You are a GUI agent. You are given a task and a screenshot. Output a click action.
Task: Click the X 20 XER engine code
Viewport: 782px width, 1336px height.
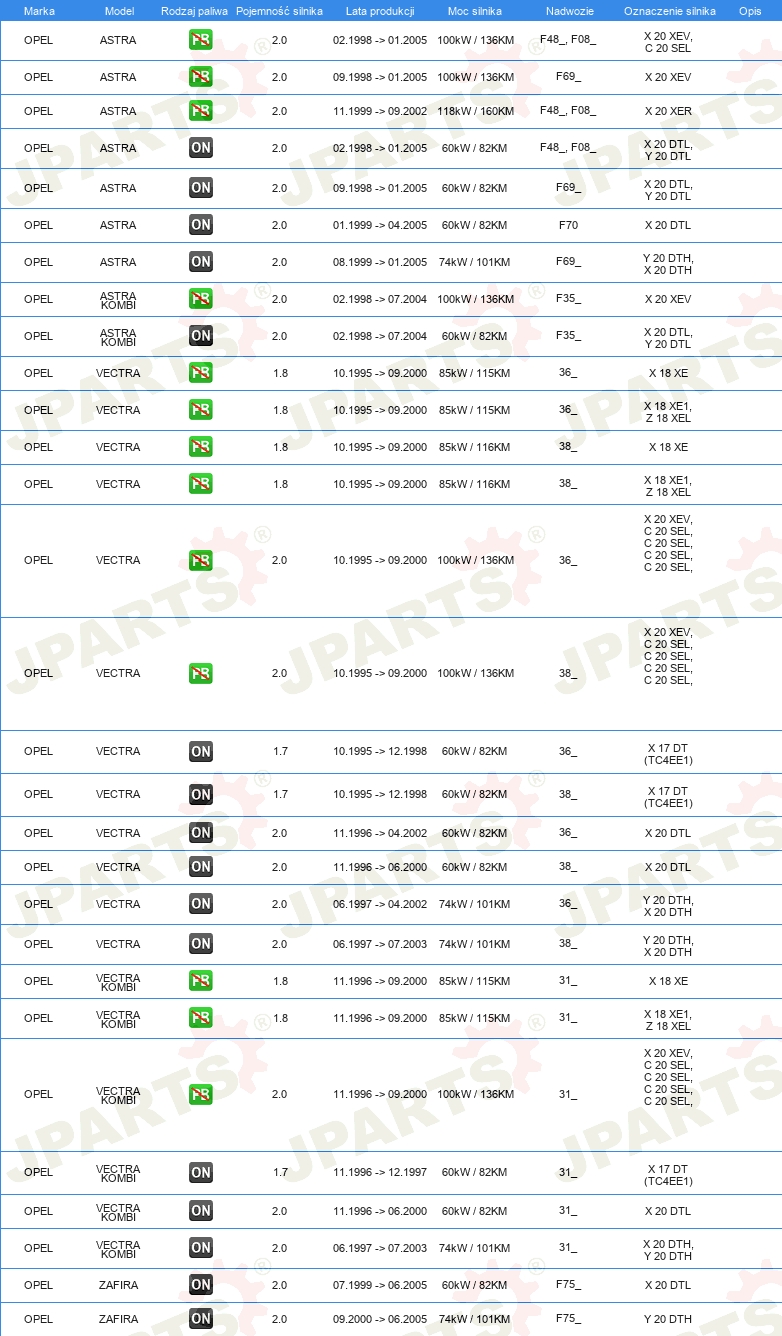(668, 111)
